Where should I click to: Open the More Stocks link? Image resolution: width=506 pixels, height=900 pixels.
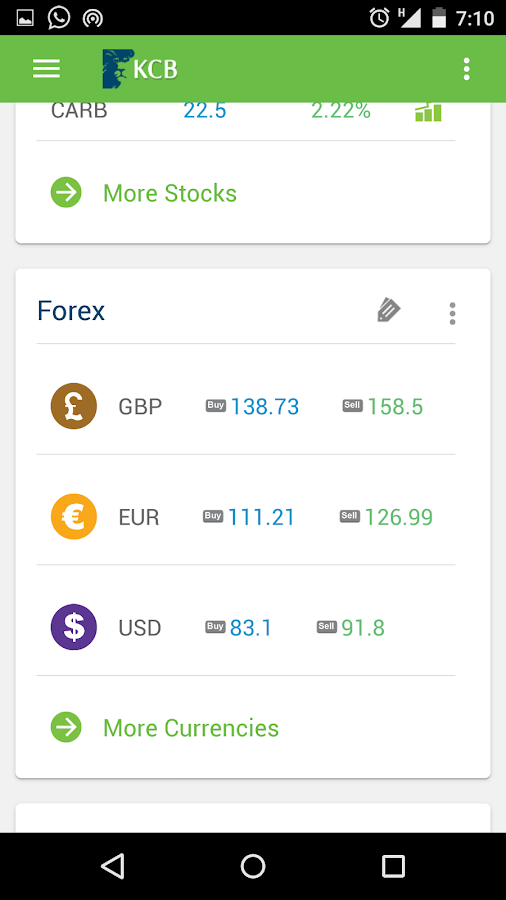pos(170,193)
